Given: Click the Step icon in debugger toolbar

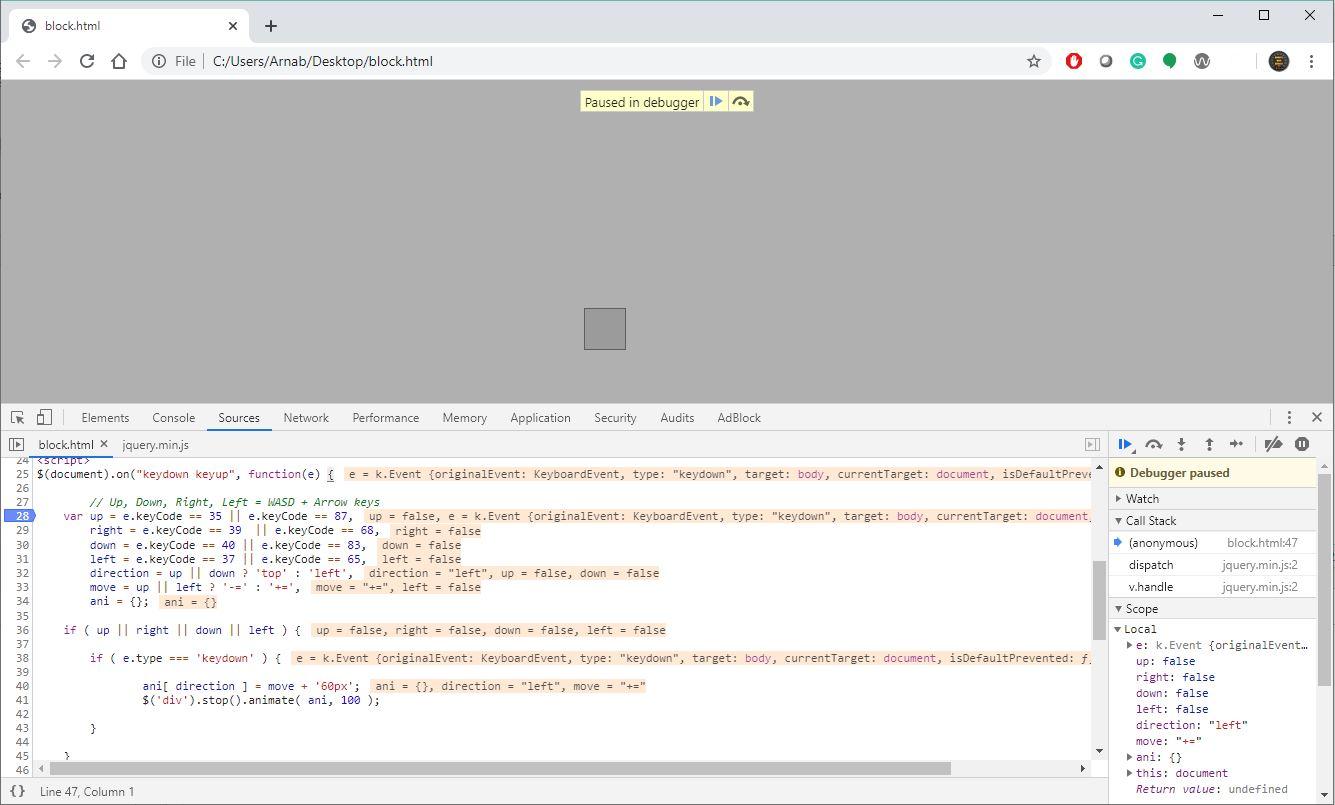Looking at the screenshot, I should (x=1237, y=444).
